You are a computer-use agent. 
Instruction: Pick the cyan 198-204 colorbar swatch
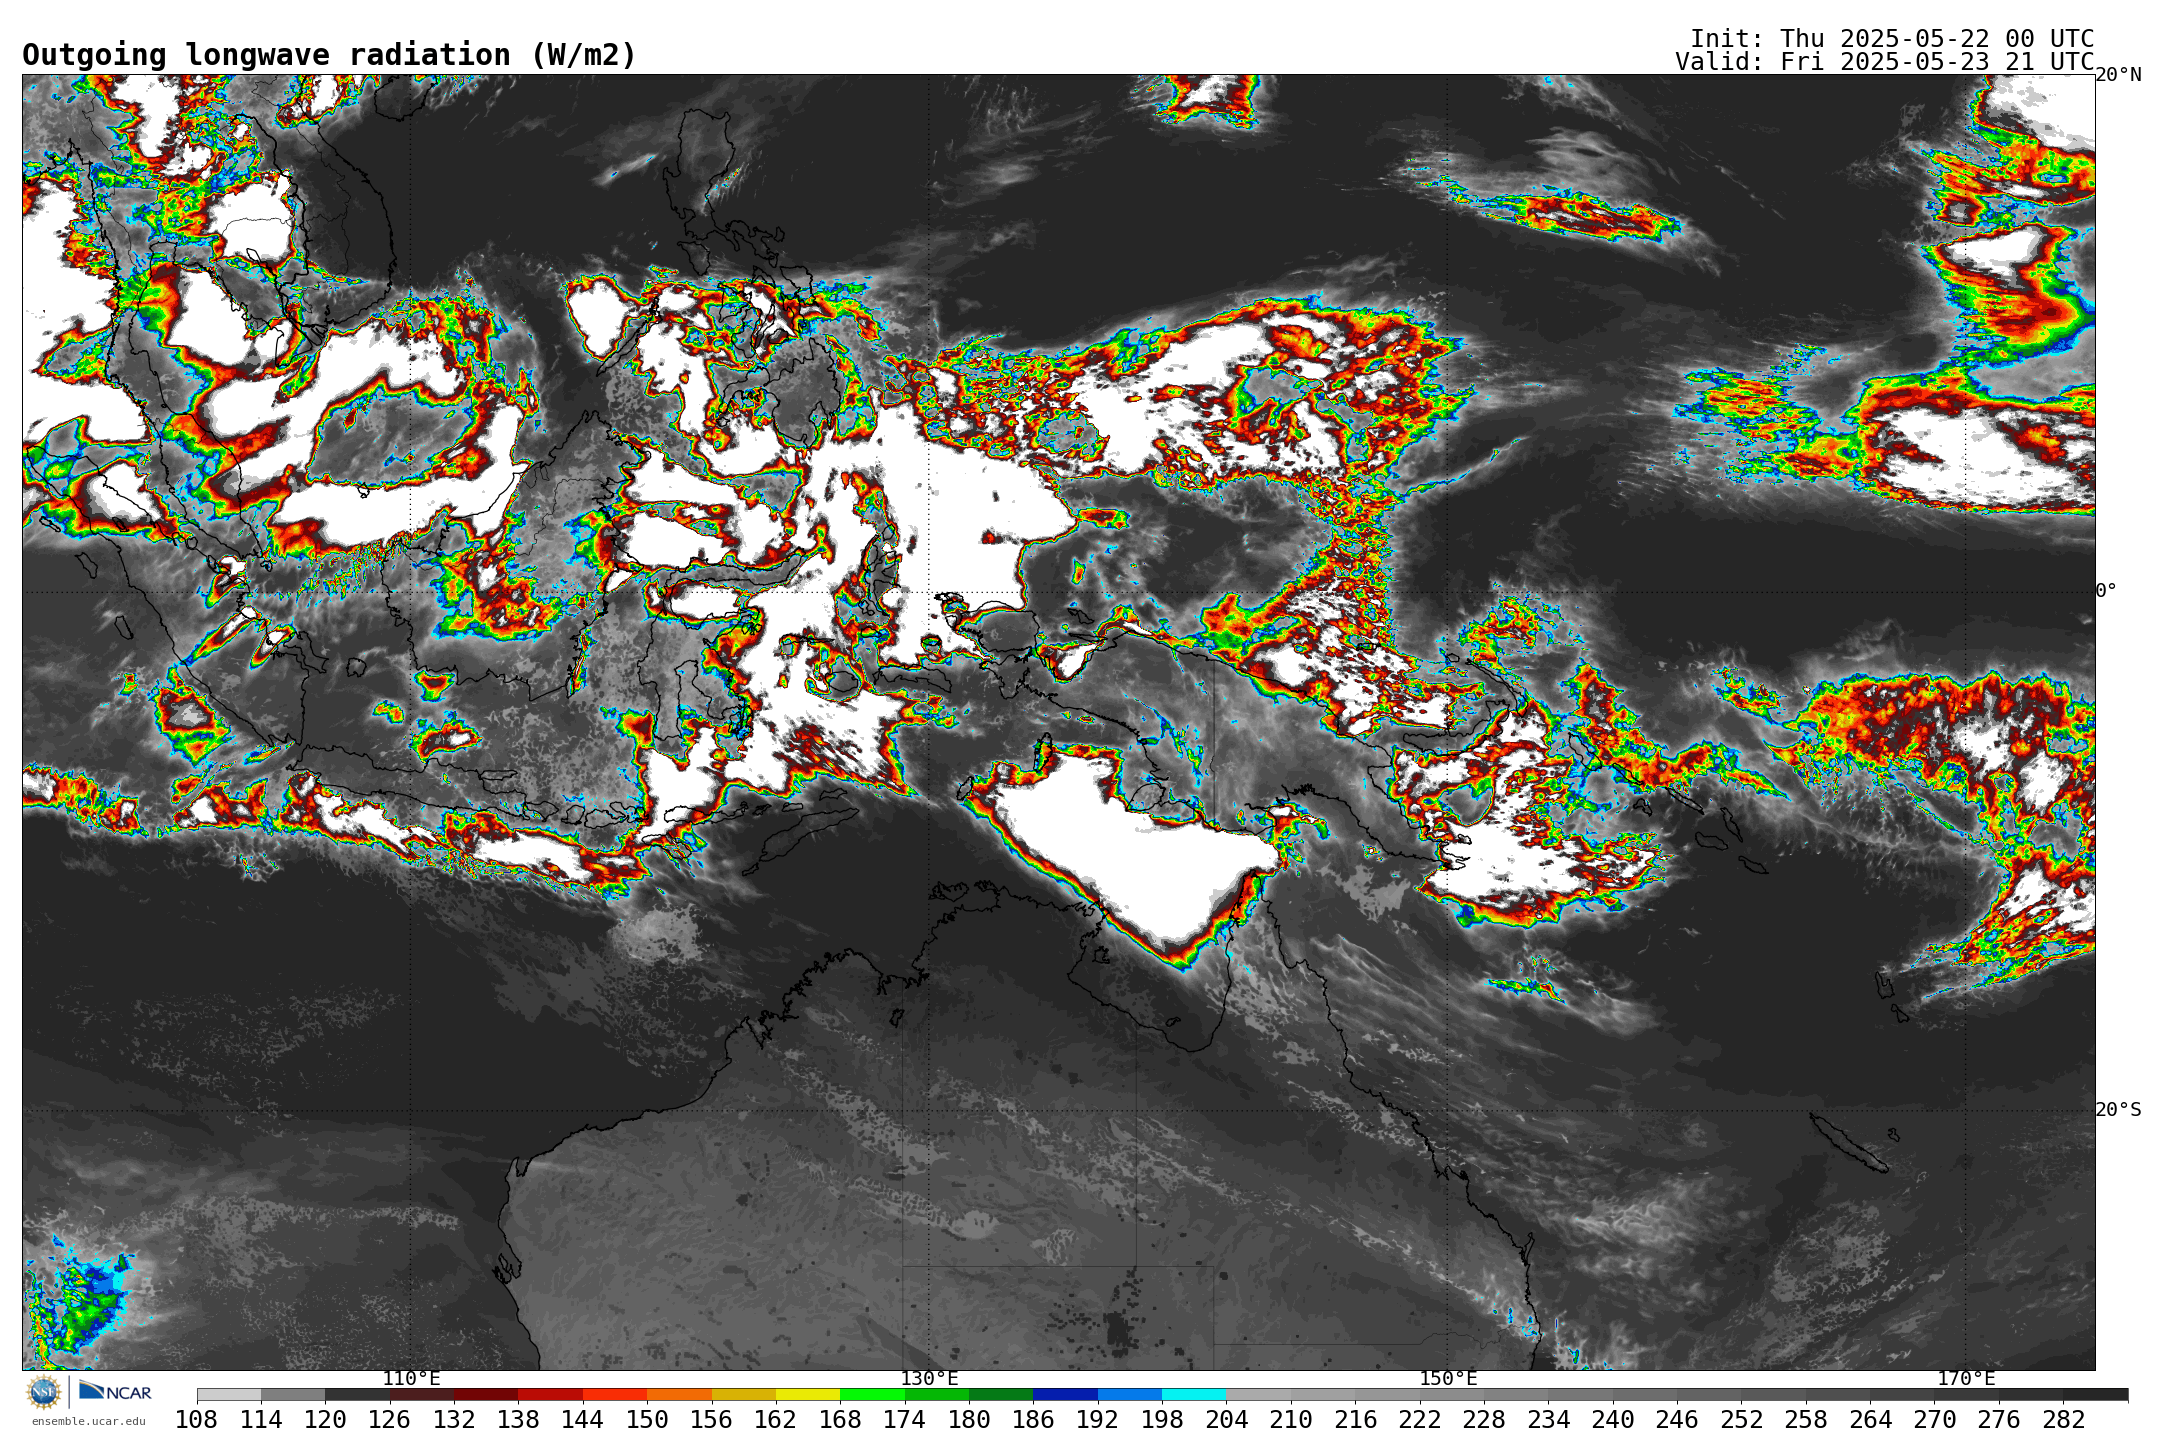[x=1194, y=1394]
